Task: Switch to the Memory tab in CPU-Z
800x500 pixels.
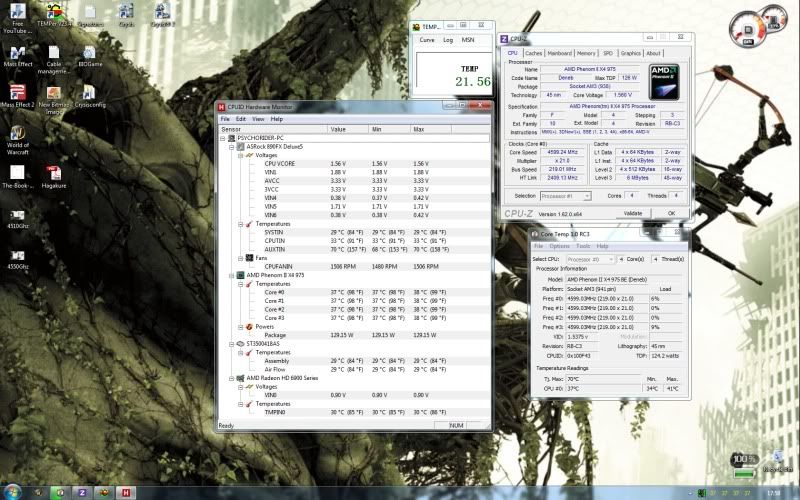Action: pos(586,53)
